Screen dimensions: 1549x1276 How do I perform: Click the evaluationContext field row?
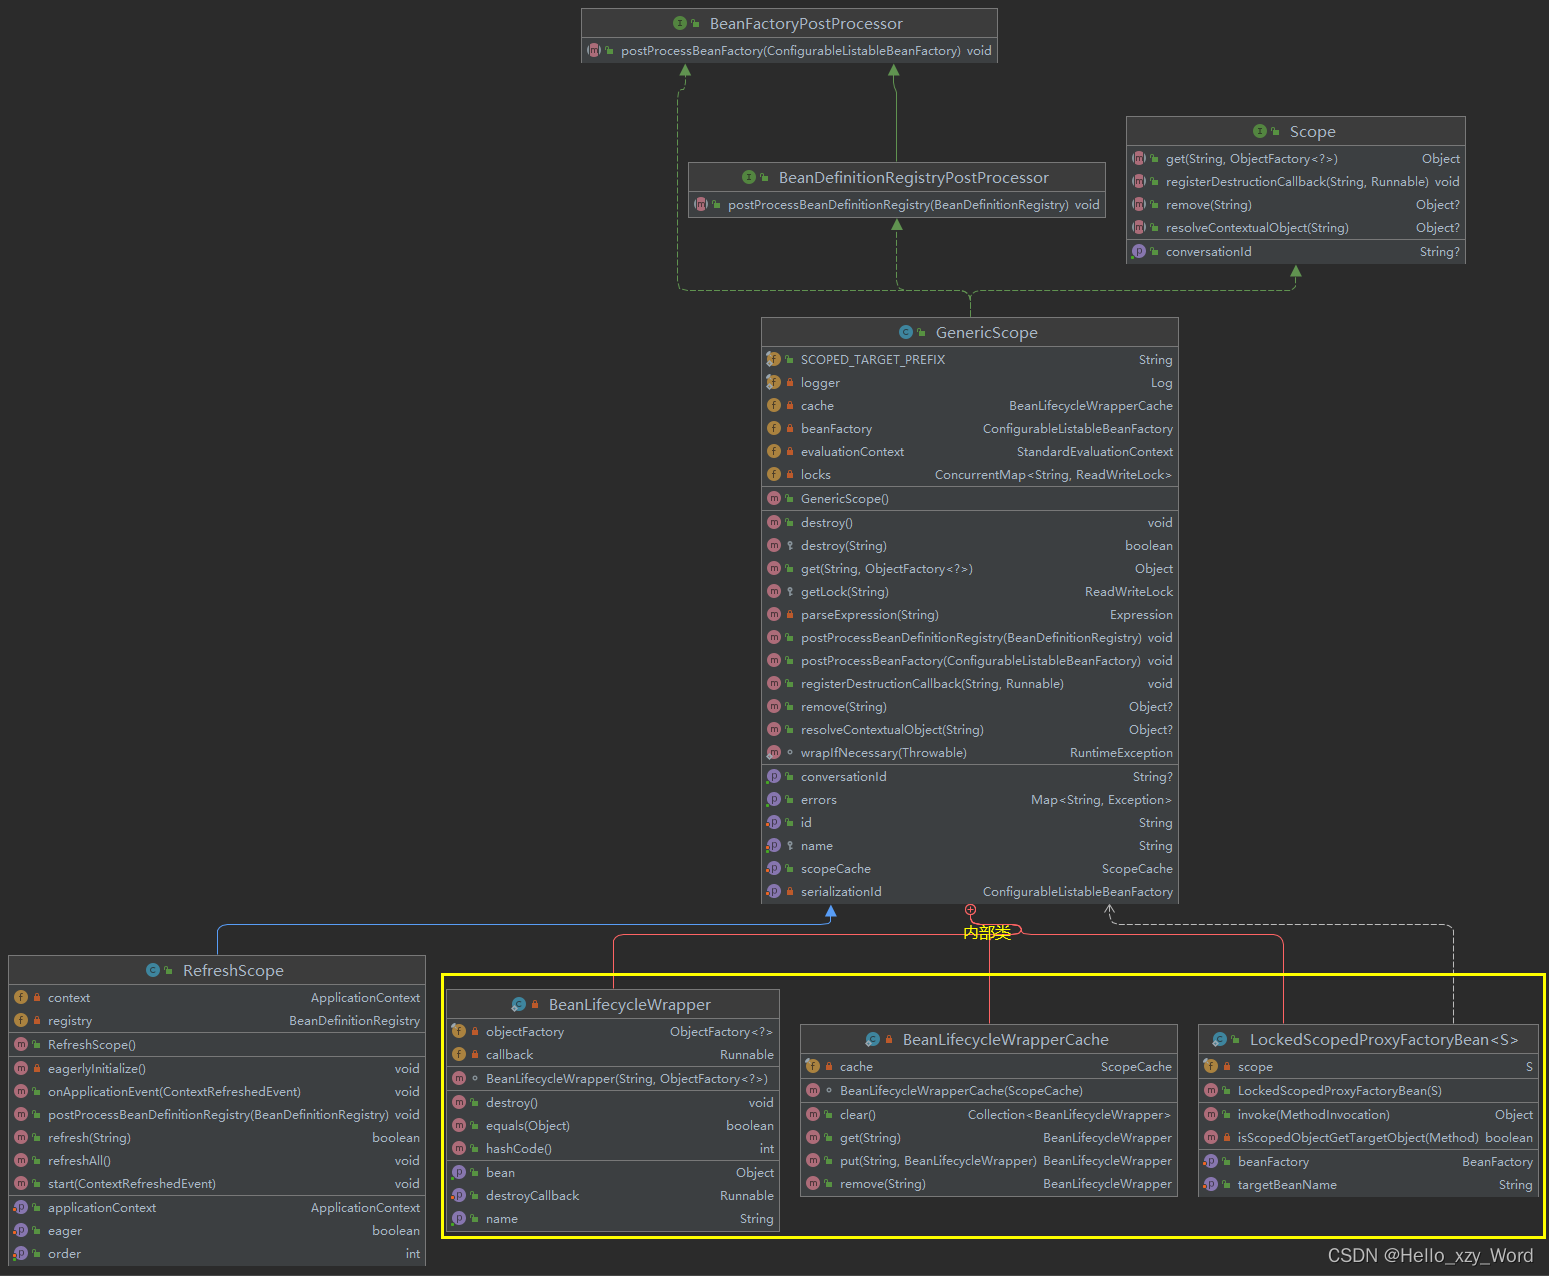(970, 452)
